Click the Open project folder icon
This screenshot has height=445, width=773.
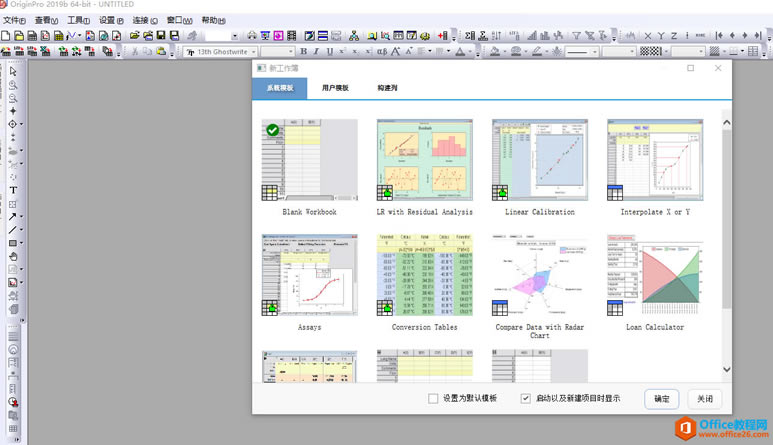point(134,35)
